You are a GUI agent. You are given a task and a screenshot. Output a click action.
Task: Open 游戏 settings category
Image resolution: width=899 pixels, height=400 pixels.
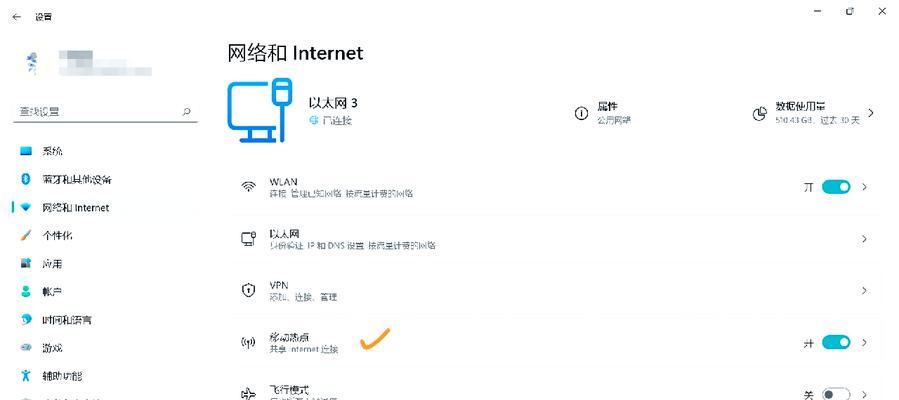tap(105, 347)
